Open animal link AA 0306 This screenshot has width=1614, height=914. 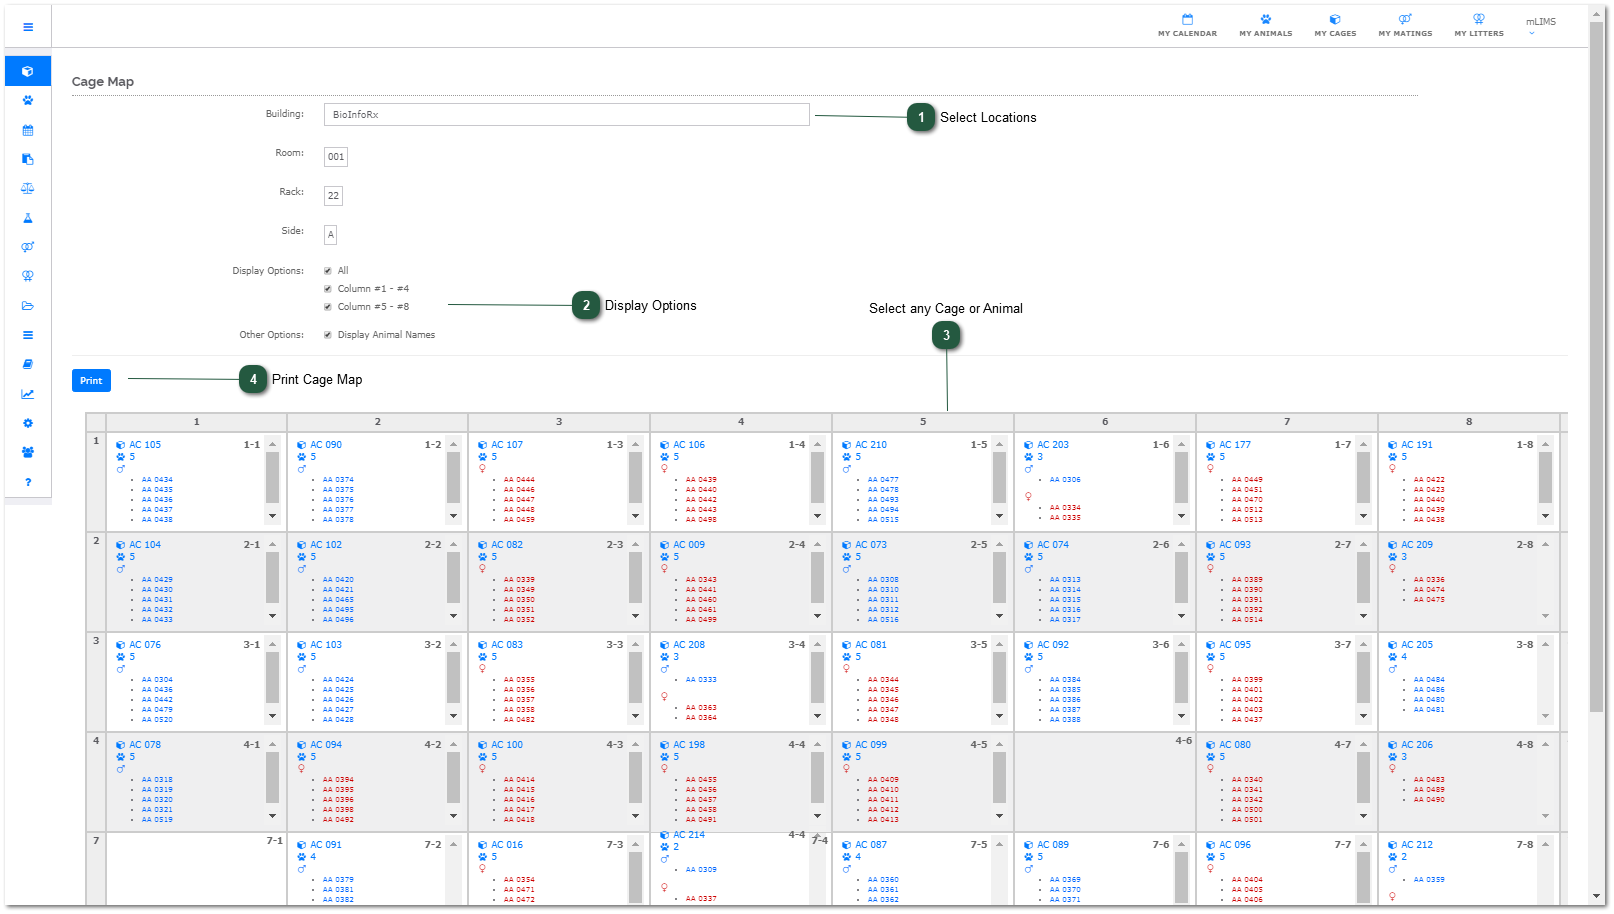pyautogui.click(x=1065, y=480)
